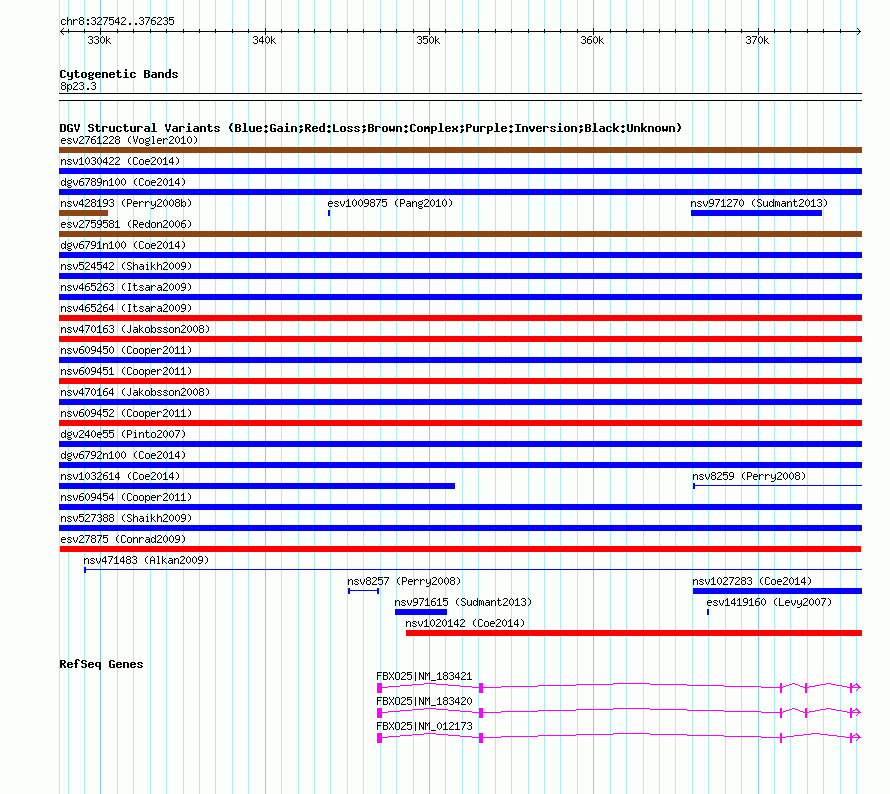Click the FBXO25|NM_183420 gene label
The image size is (890, 794).
(424, 701)
